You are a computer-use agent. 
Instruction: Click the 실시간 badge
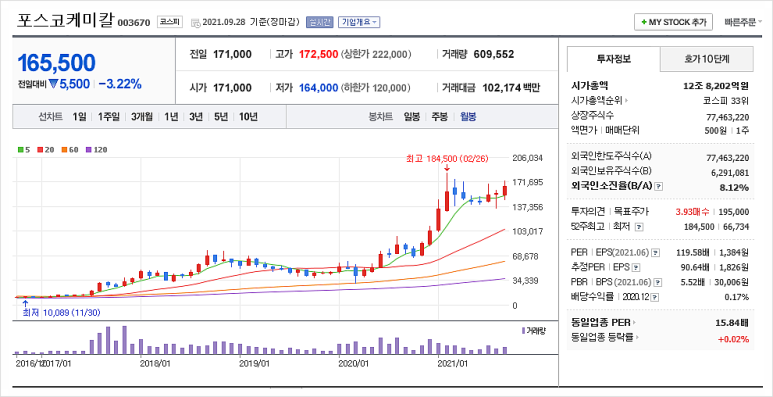coord(320,22)
